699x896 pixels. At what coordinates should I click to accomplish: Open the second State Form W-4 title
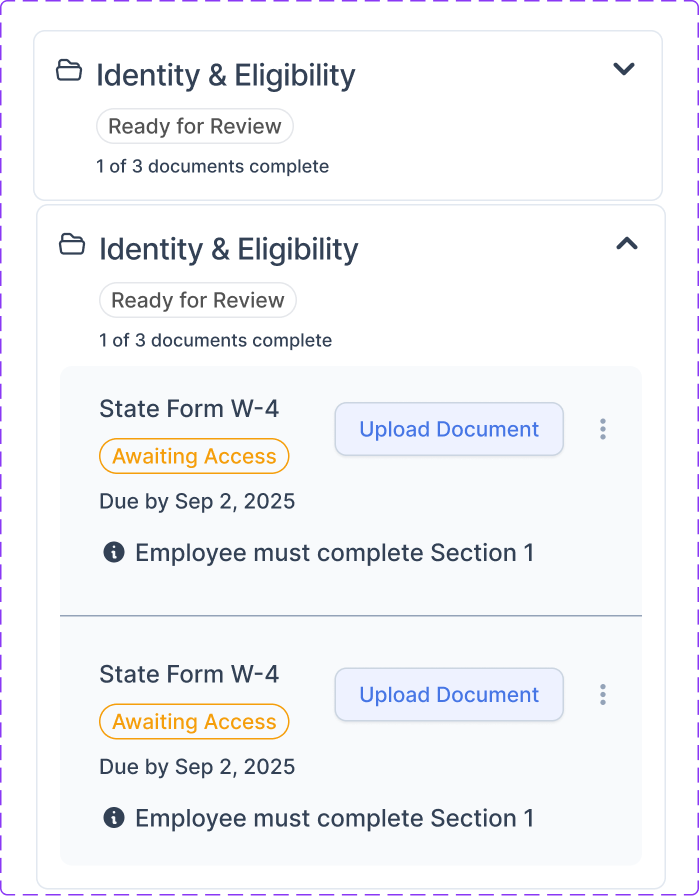click(x=189, y=674)
